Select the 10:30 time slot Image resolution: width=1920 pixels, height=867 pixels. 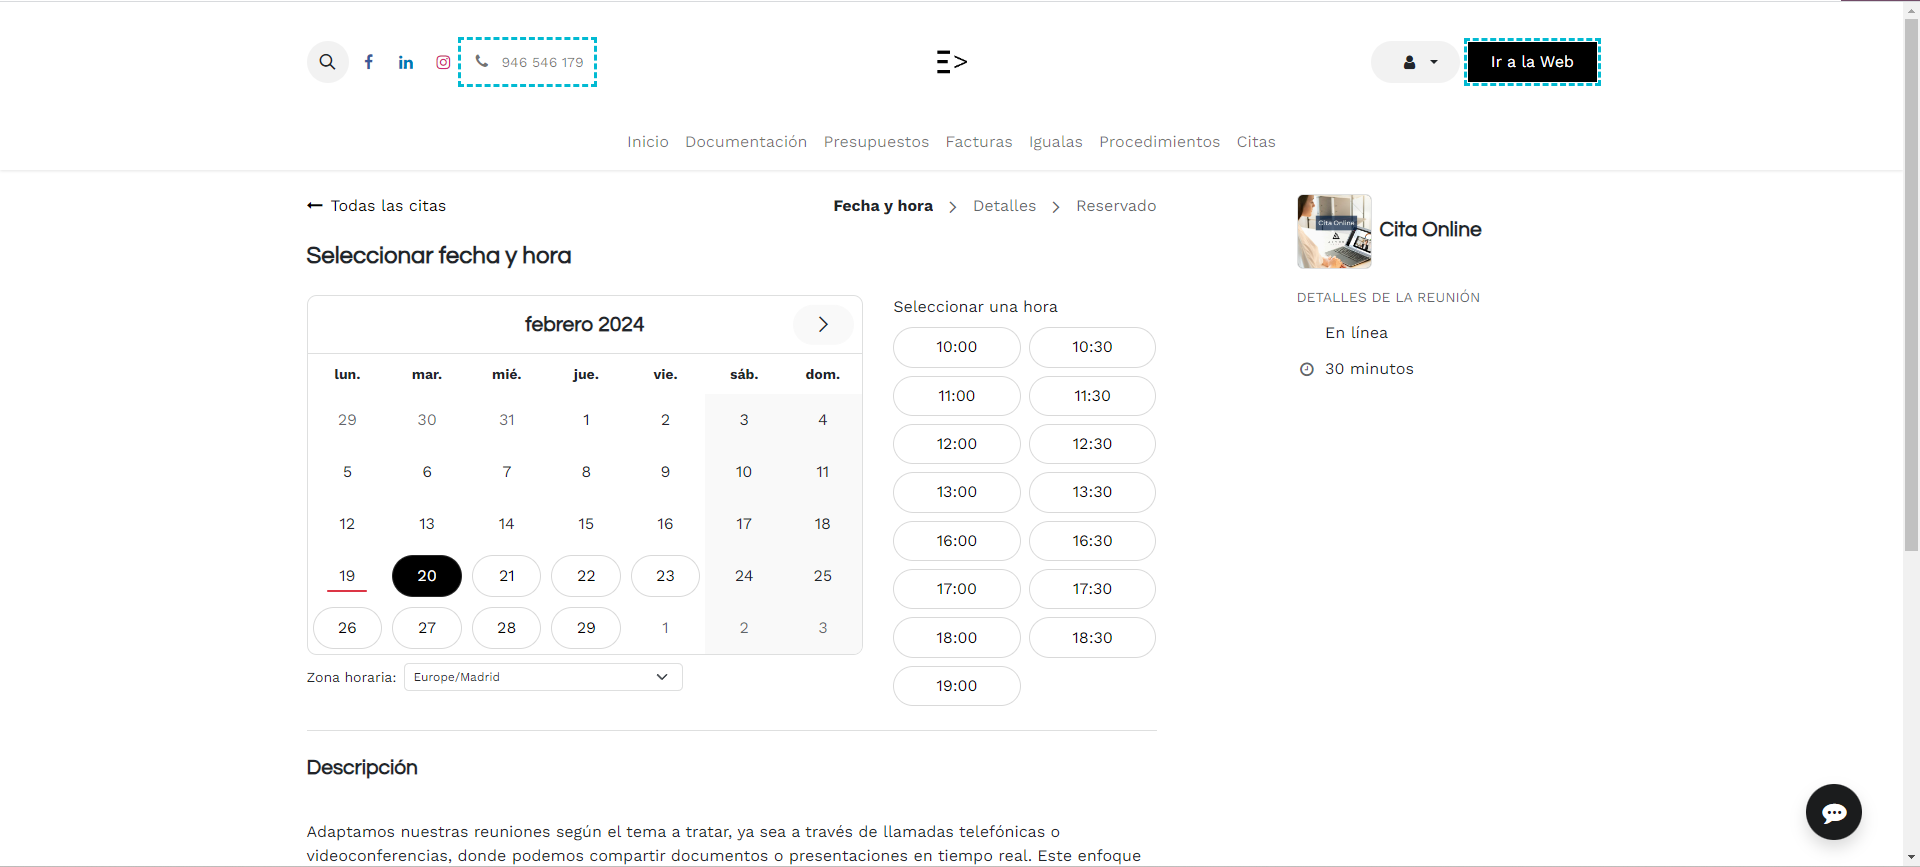coord(1092,347)
